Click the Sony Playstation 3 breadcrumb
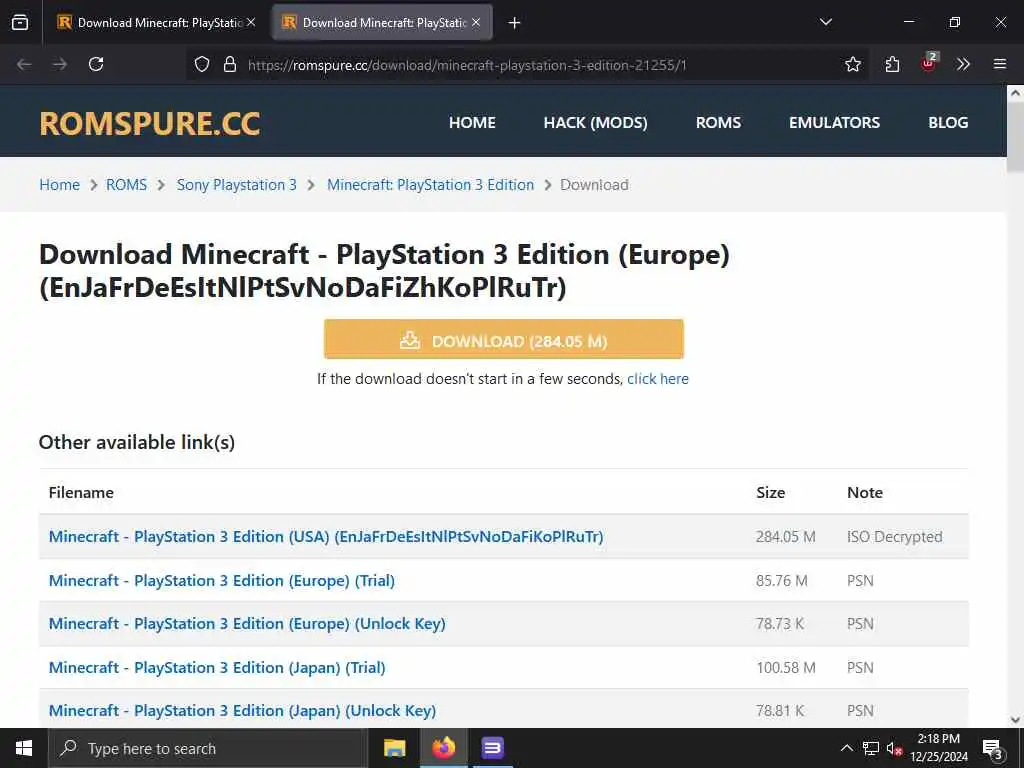This screenshot has width=1024, height=768. pos(236,185)
